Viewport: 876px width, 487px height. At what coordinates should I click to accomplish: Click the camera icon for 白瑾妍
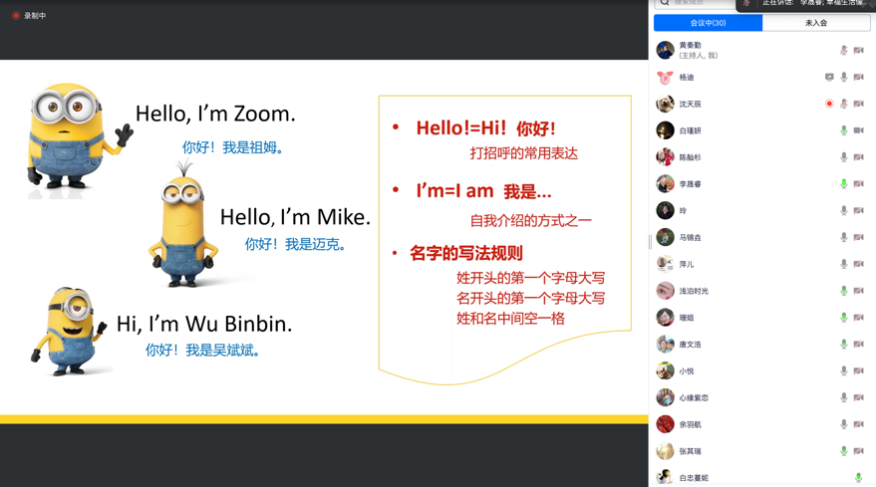(x=859, y=130)
